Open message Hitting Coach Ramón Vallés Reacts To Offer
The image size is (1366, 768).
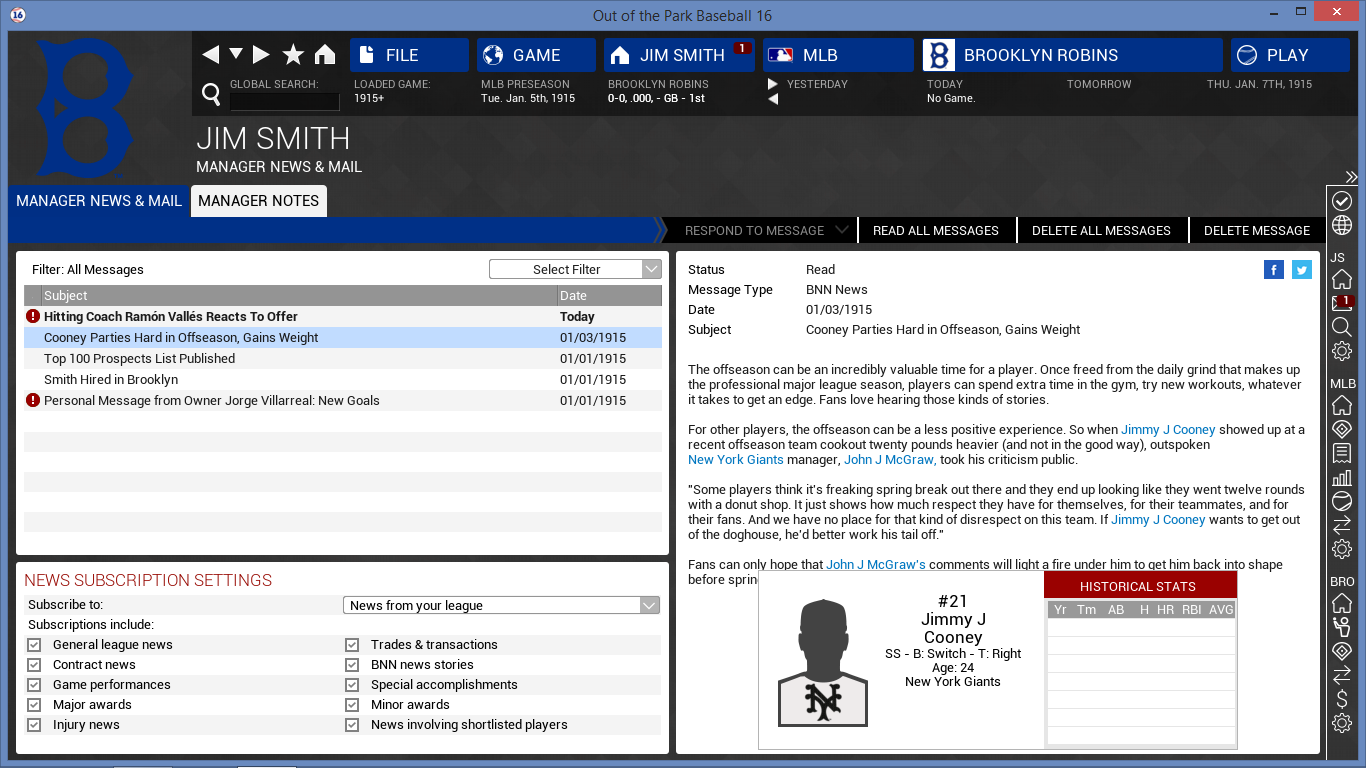pos(343,317)
